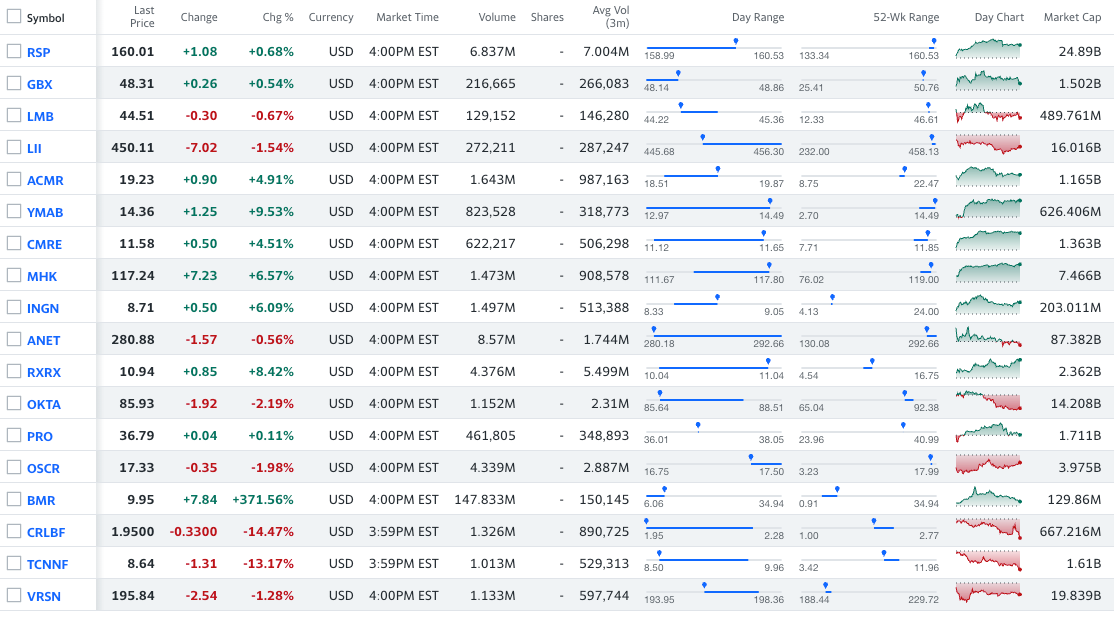Click the TCNNF market time 3:59PM EST
Viewport: 1114px width, 619px height.
point(404,564)
